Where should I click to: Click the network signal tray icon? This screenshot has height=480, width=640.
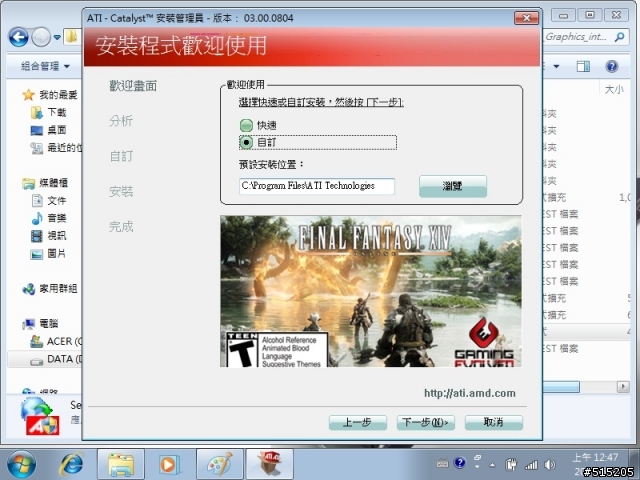(531, 464)
